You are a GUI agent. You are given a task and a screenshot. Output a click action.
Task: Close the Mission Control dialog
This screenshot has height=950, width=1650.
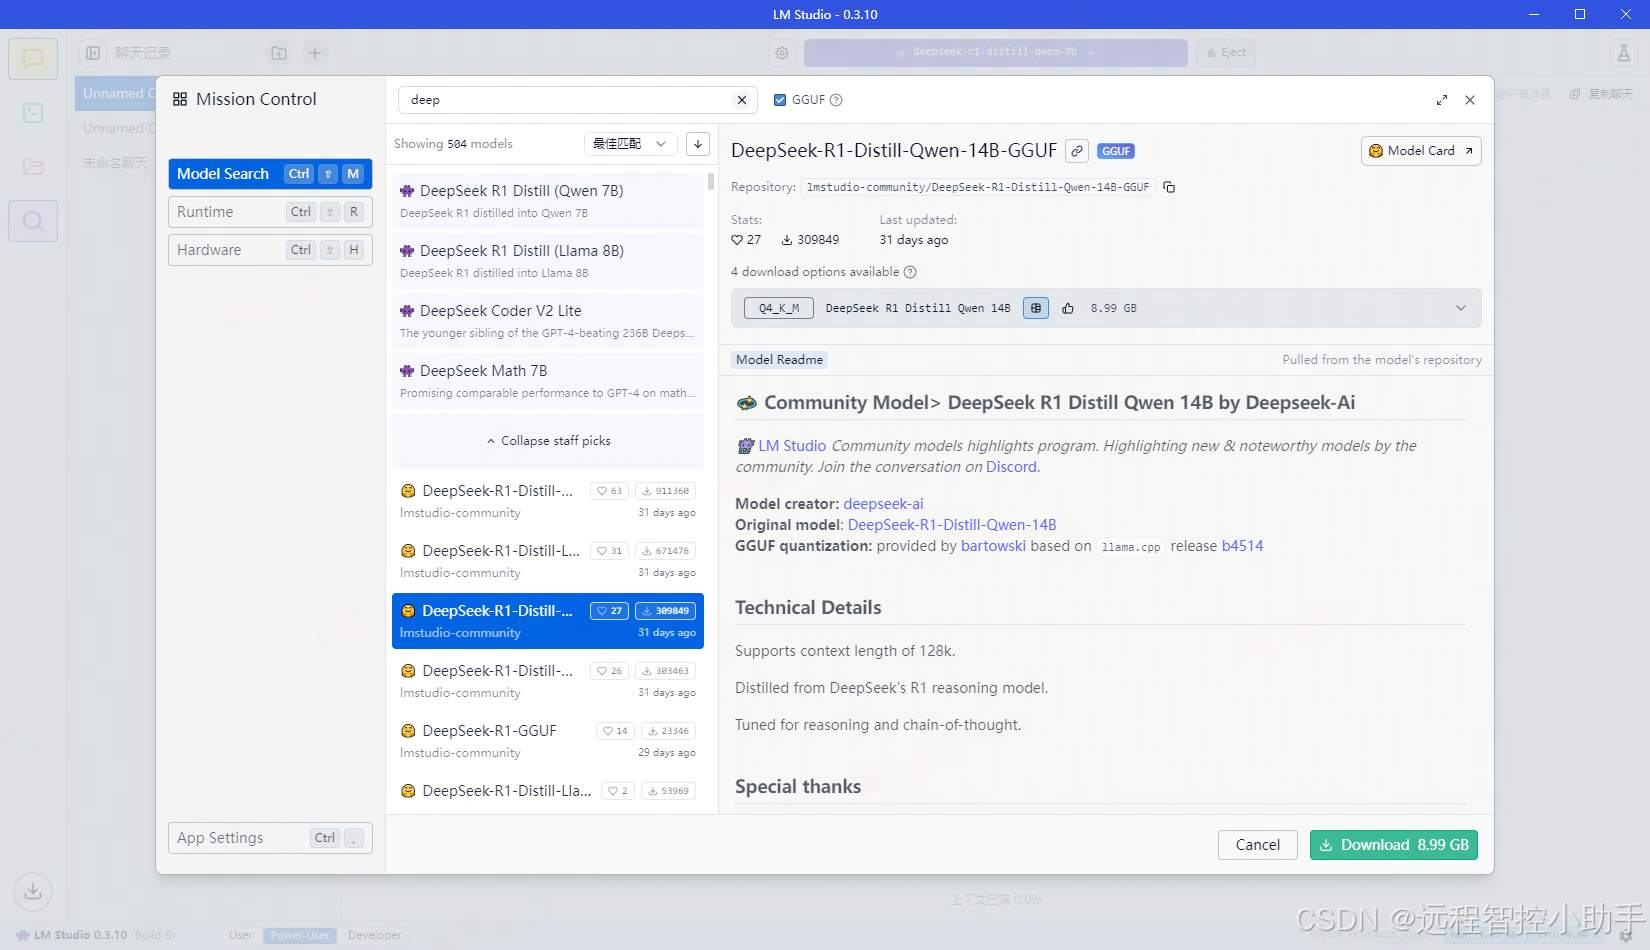click(1470, 100)
